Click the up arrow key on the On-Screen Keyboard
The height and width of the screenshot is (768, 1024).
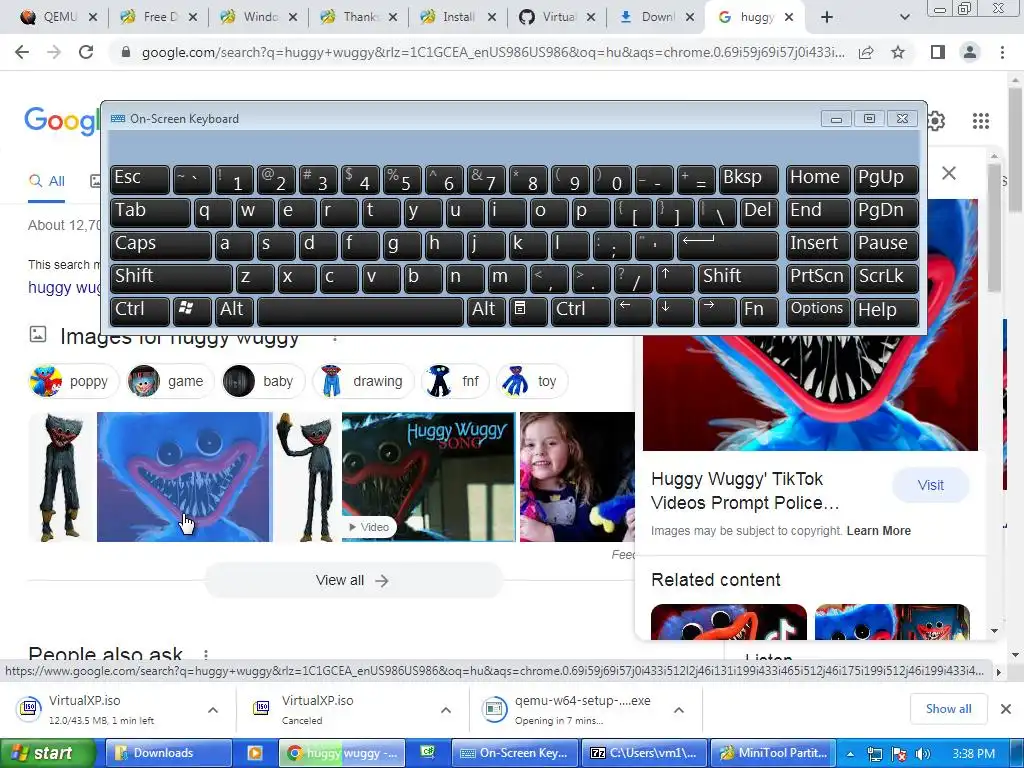pyautogui.click(x=675, y=278)
